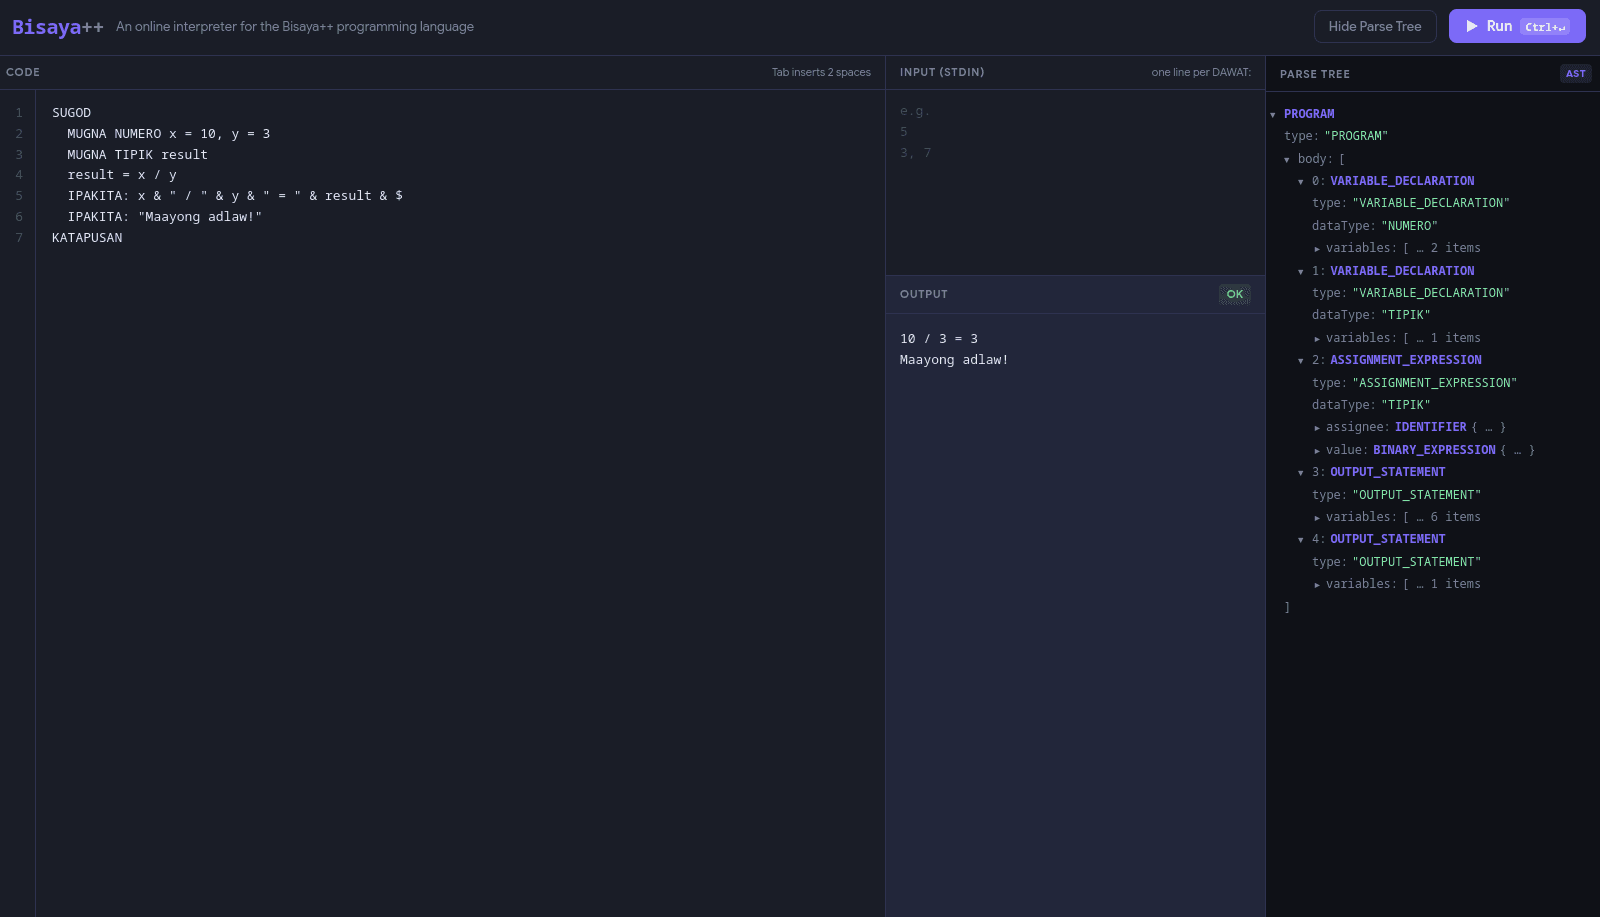Click the AST badge in Parse Tree

(x=1575, y=73)
